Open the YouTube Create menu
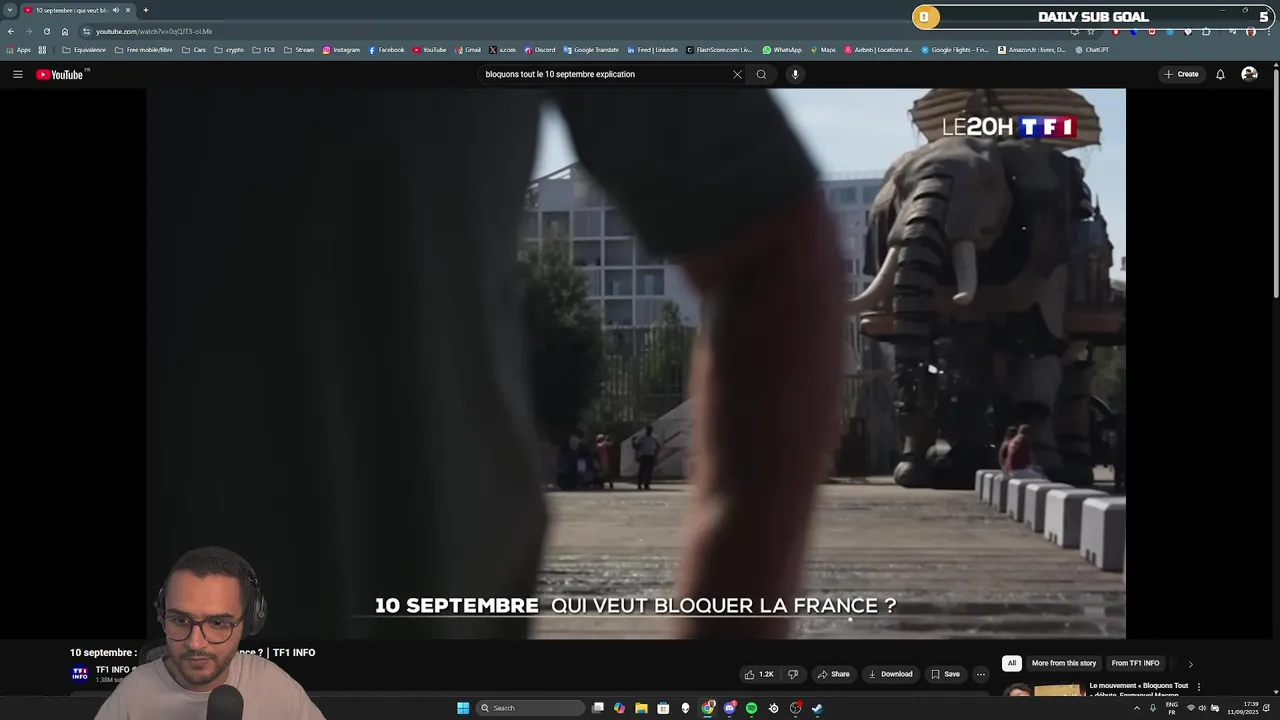 [x=1181, y=74]
